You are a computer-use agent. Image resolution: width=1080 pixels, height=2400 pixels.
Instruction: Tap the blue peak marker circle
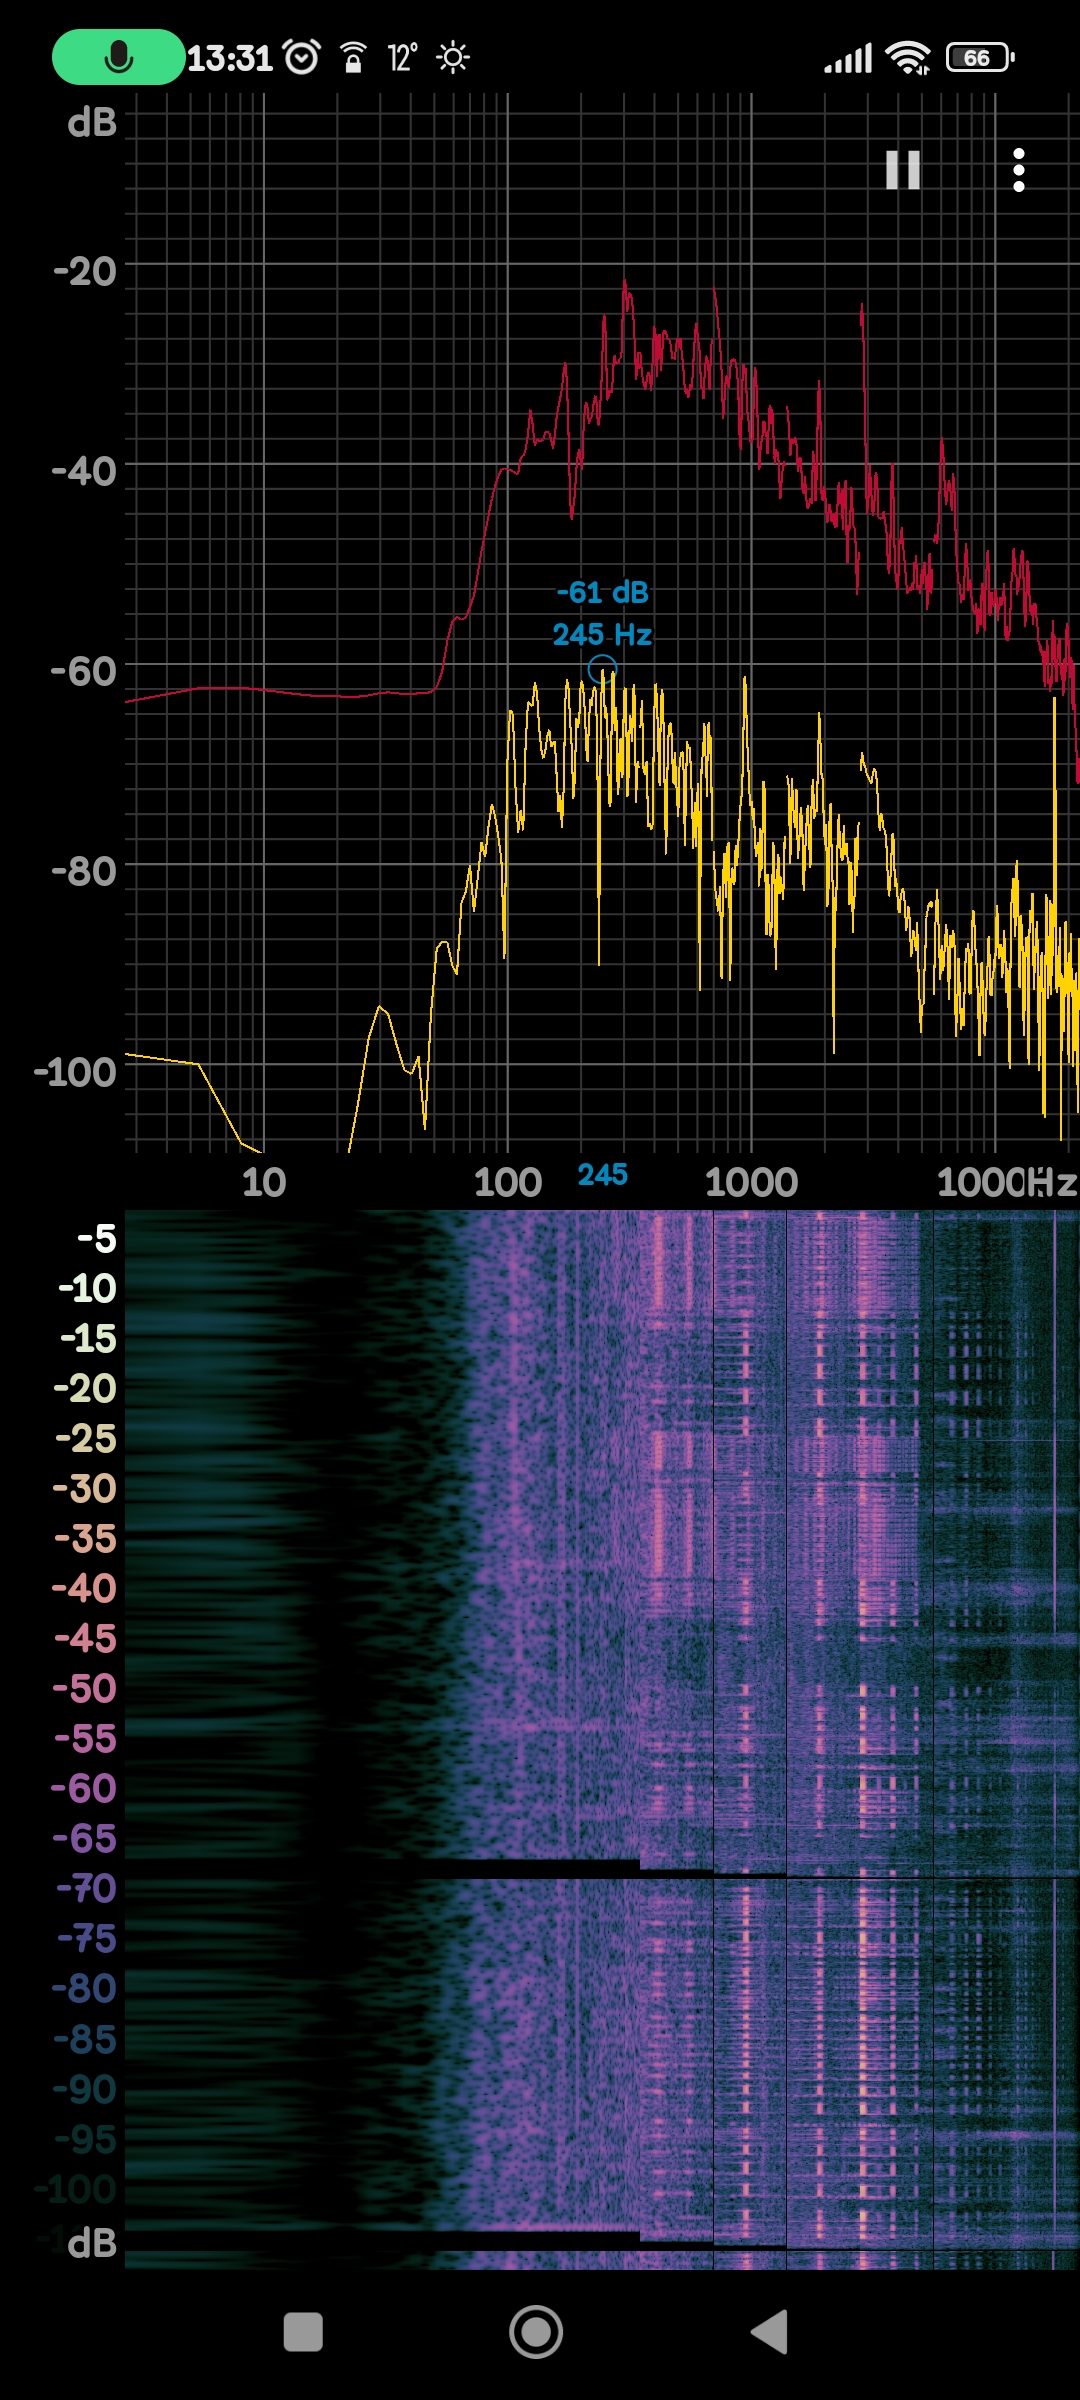(x=602, y=669)
